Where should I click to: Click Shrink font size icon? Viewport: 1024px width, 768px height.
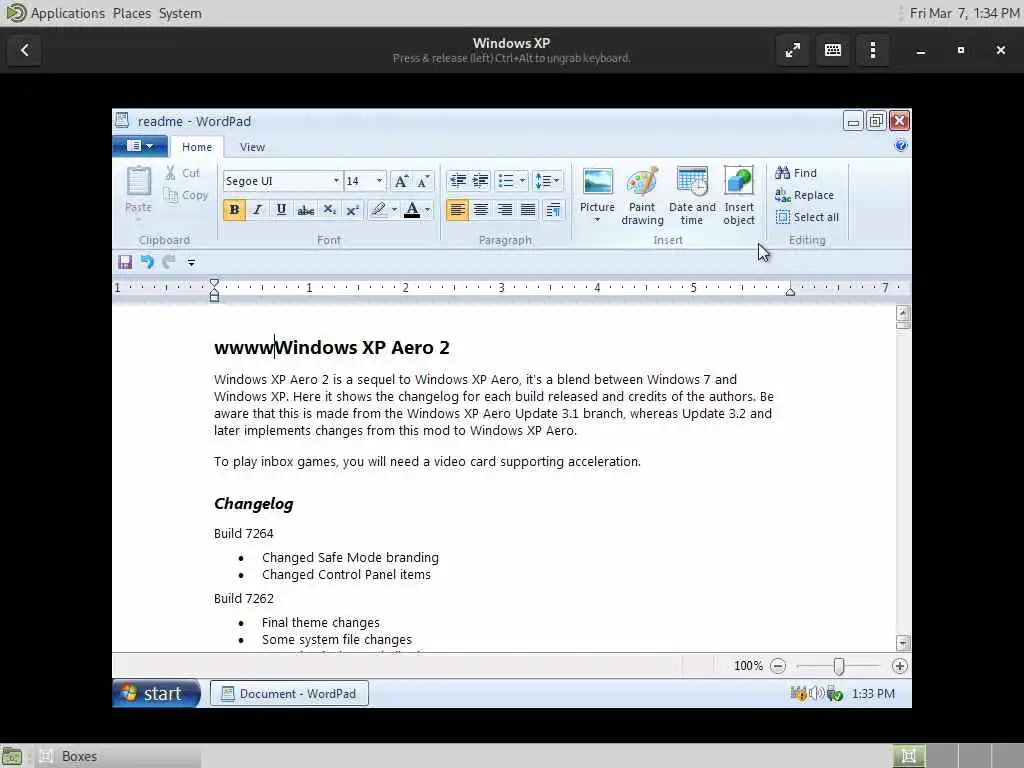(423, 181)
